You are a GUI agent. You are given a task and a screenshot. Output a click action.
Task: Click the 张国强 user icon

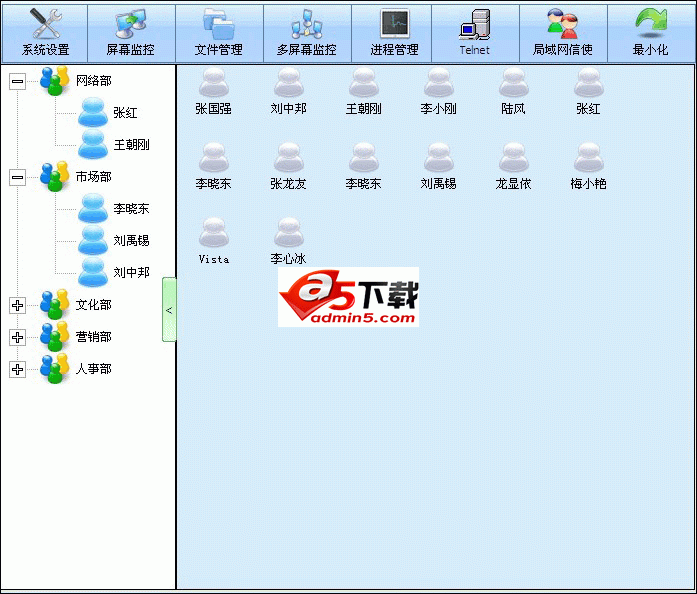(214, 92)
